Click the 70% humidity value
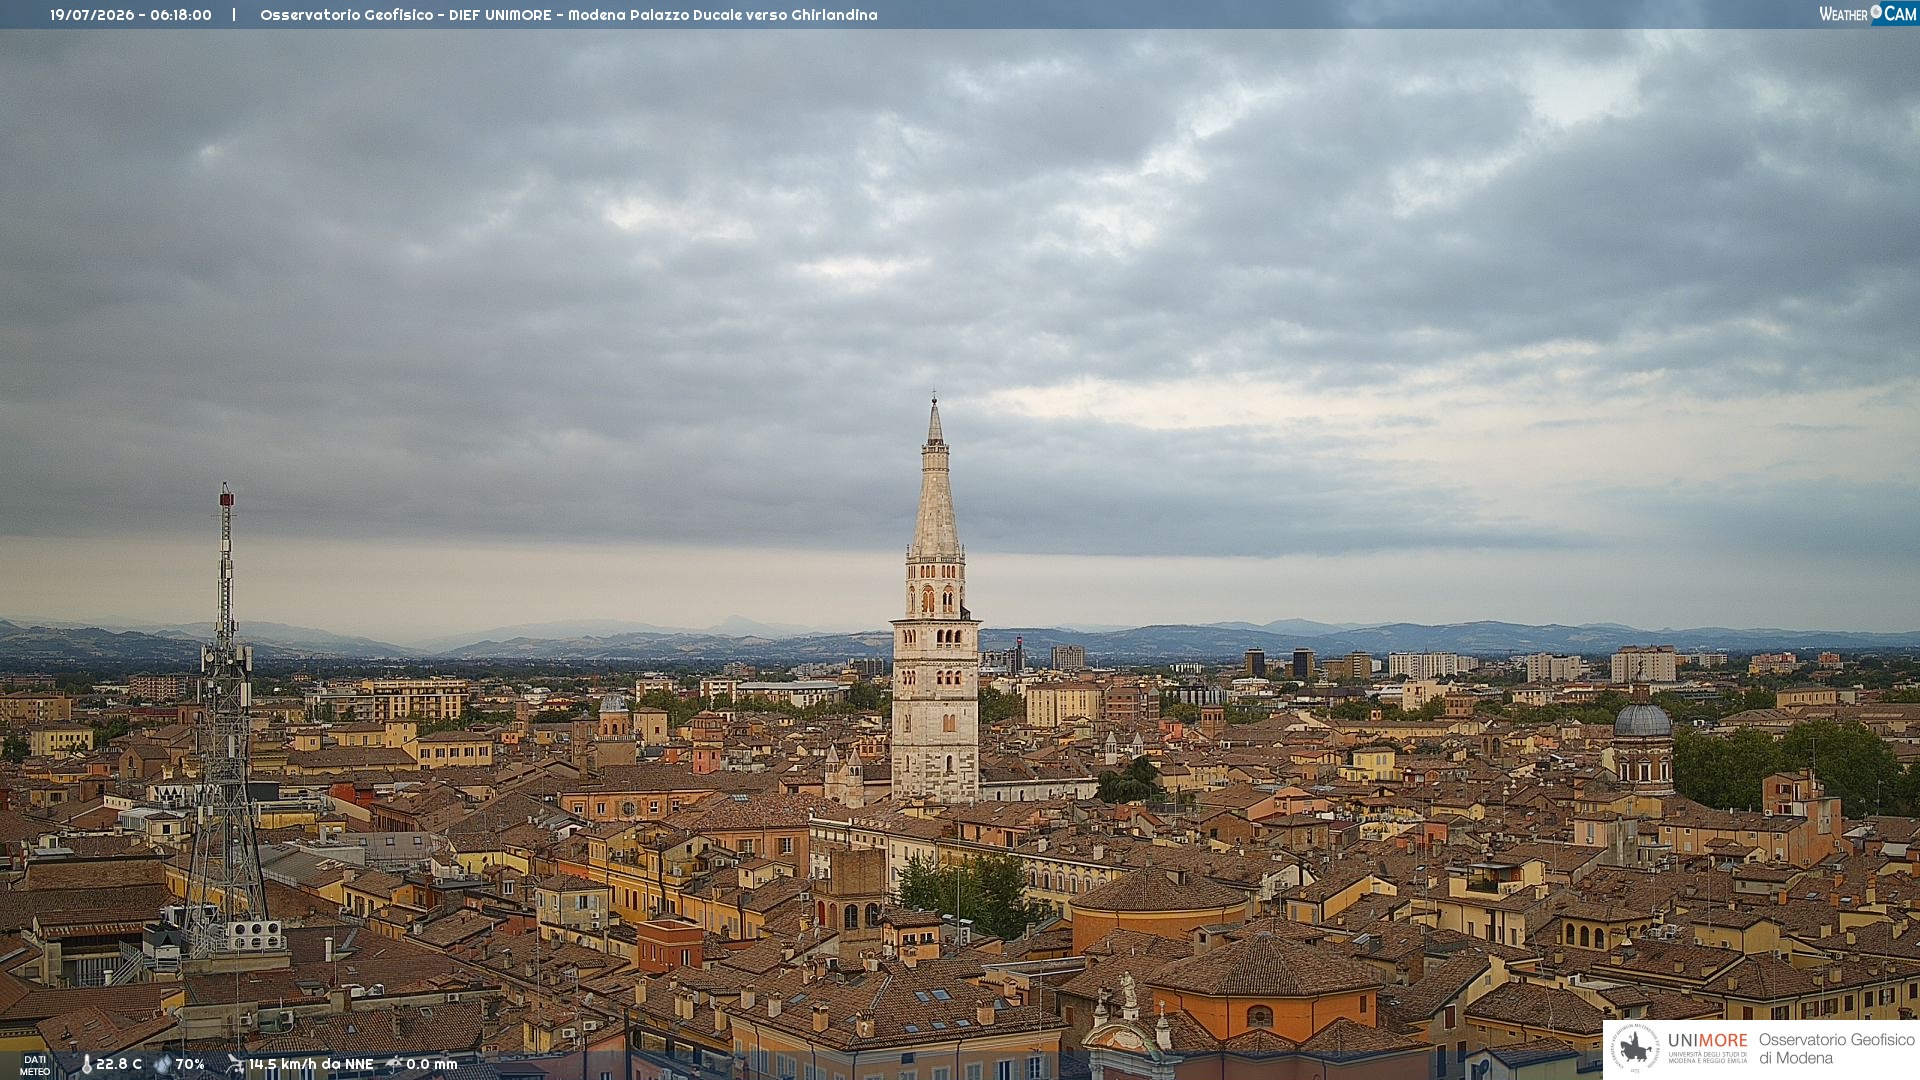1920x1080 pixels. pos(190,1065)
